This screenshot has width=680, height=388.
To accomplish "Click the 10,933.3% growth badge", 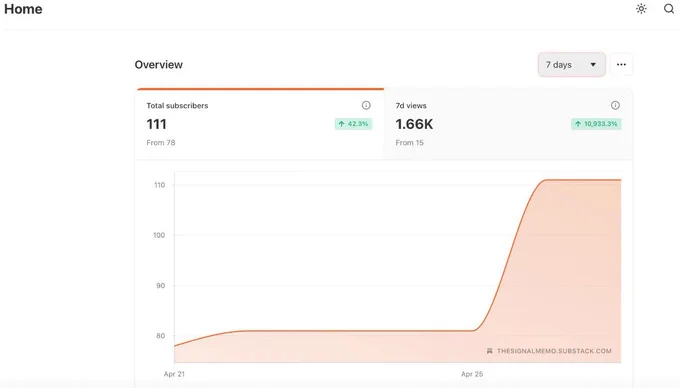I will click(596, 124).
